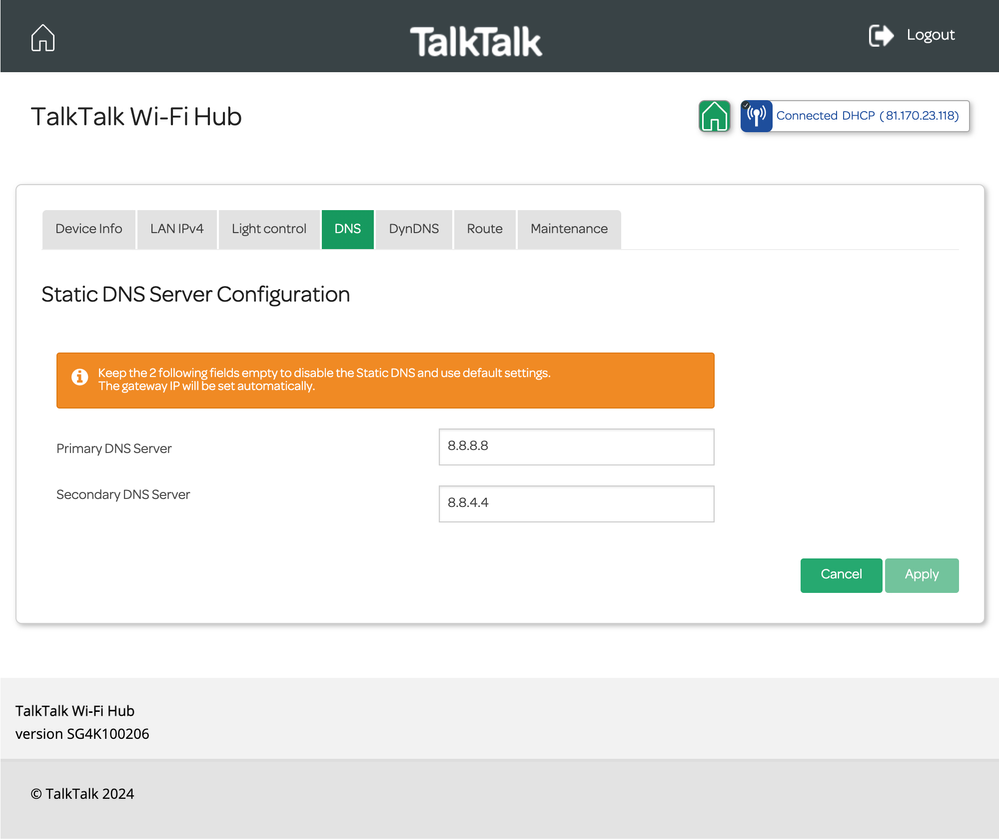Screen dimensions: 999x840
Task: Click the blue antenna connection icon
Action: point(756,116)
